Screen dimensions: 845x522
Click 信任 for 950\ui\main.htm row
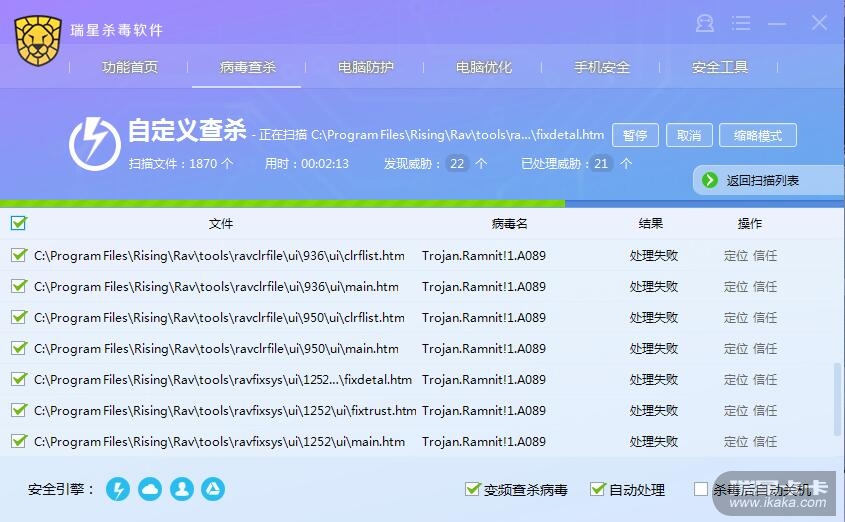tap(765, 349)
